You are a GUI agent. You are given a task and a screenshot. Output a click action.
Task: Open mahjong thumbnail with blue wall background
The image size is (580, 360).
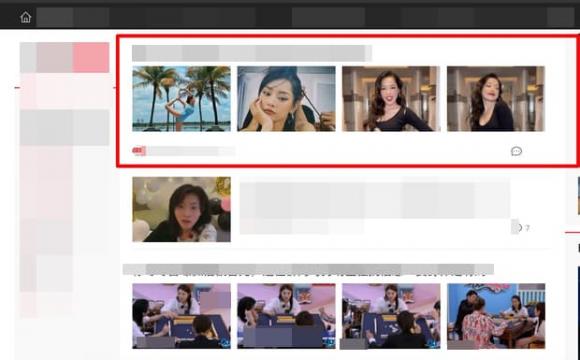496,316
